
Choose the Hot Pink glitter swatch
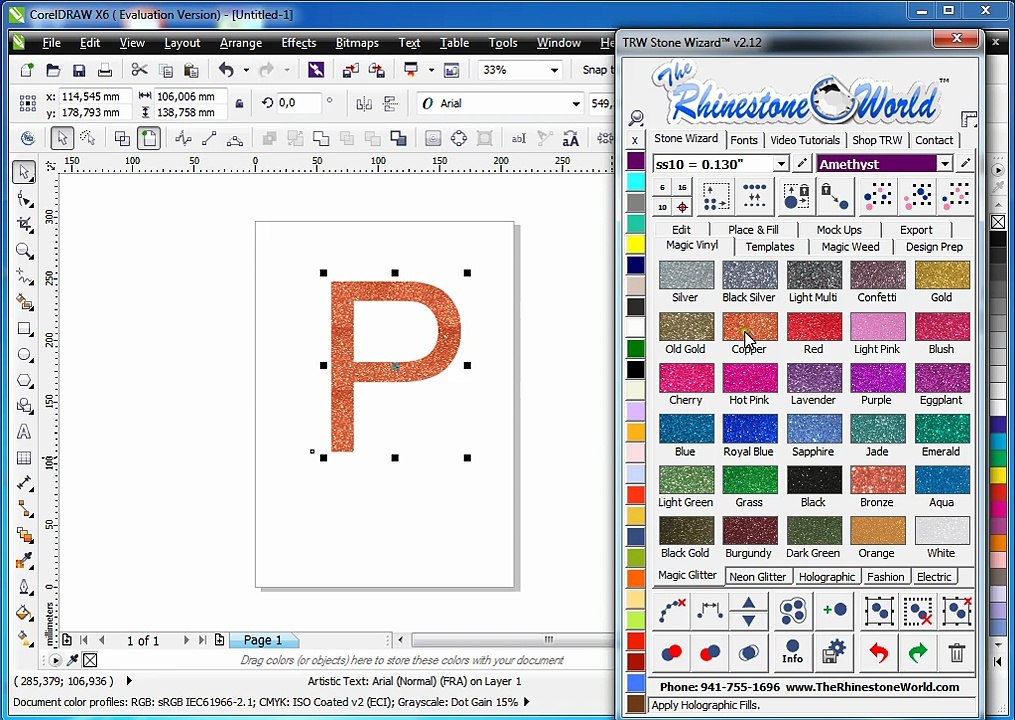(750, 377)
